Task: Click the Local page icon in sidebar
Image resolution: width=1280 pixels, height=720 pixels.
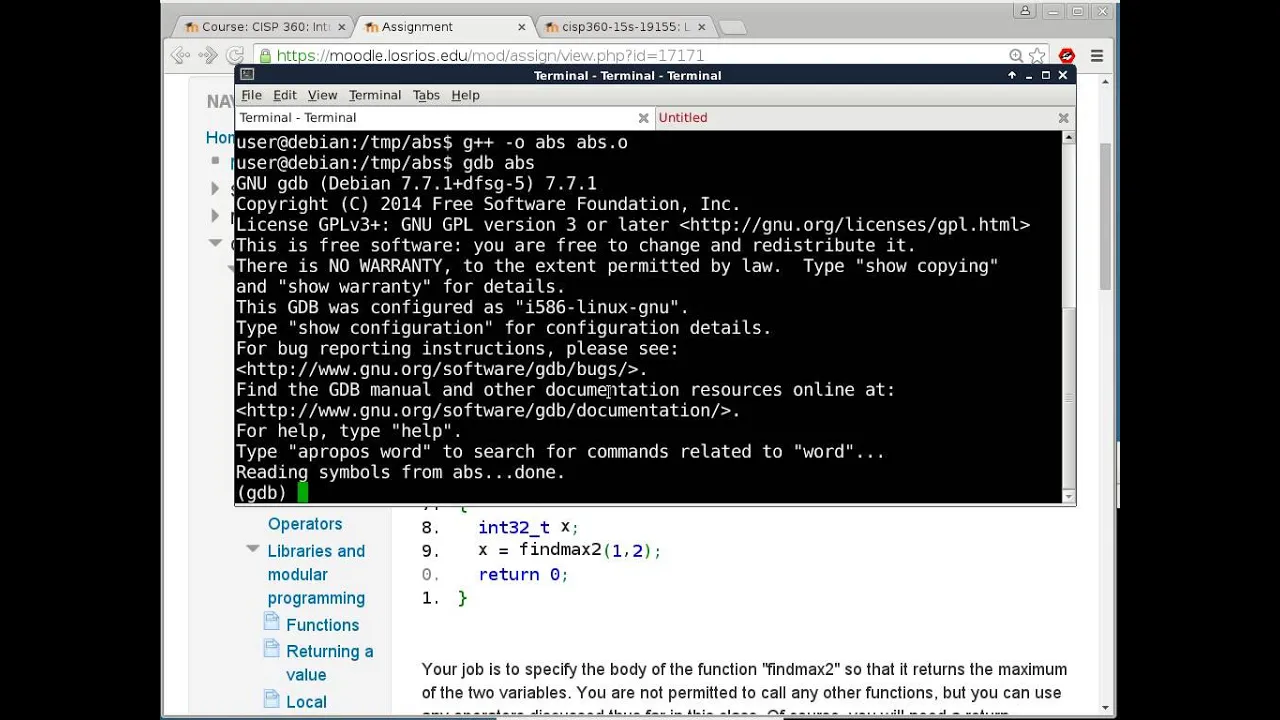Action: click(x=271, y=699)
